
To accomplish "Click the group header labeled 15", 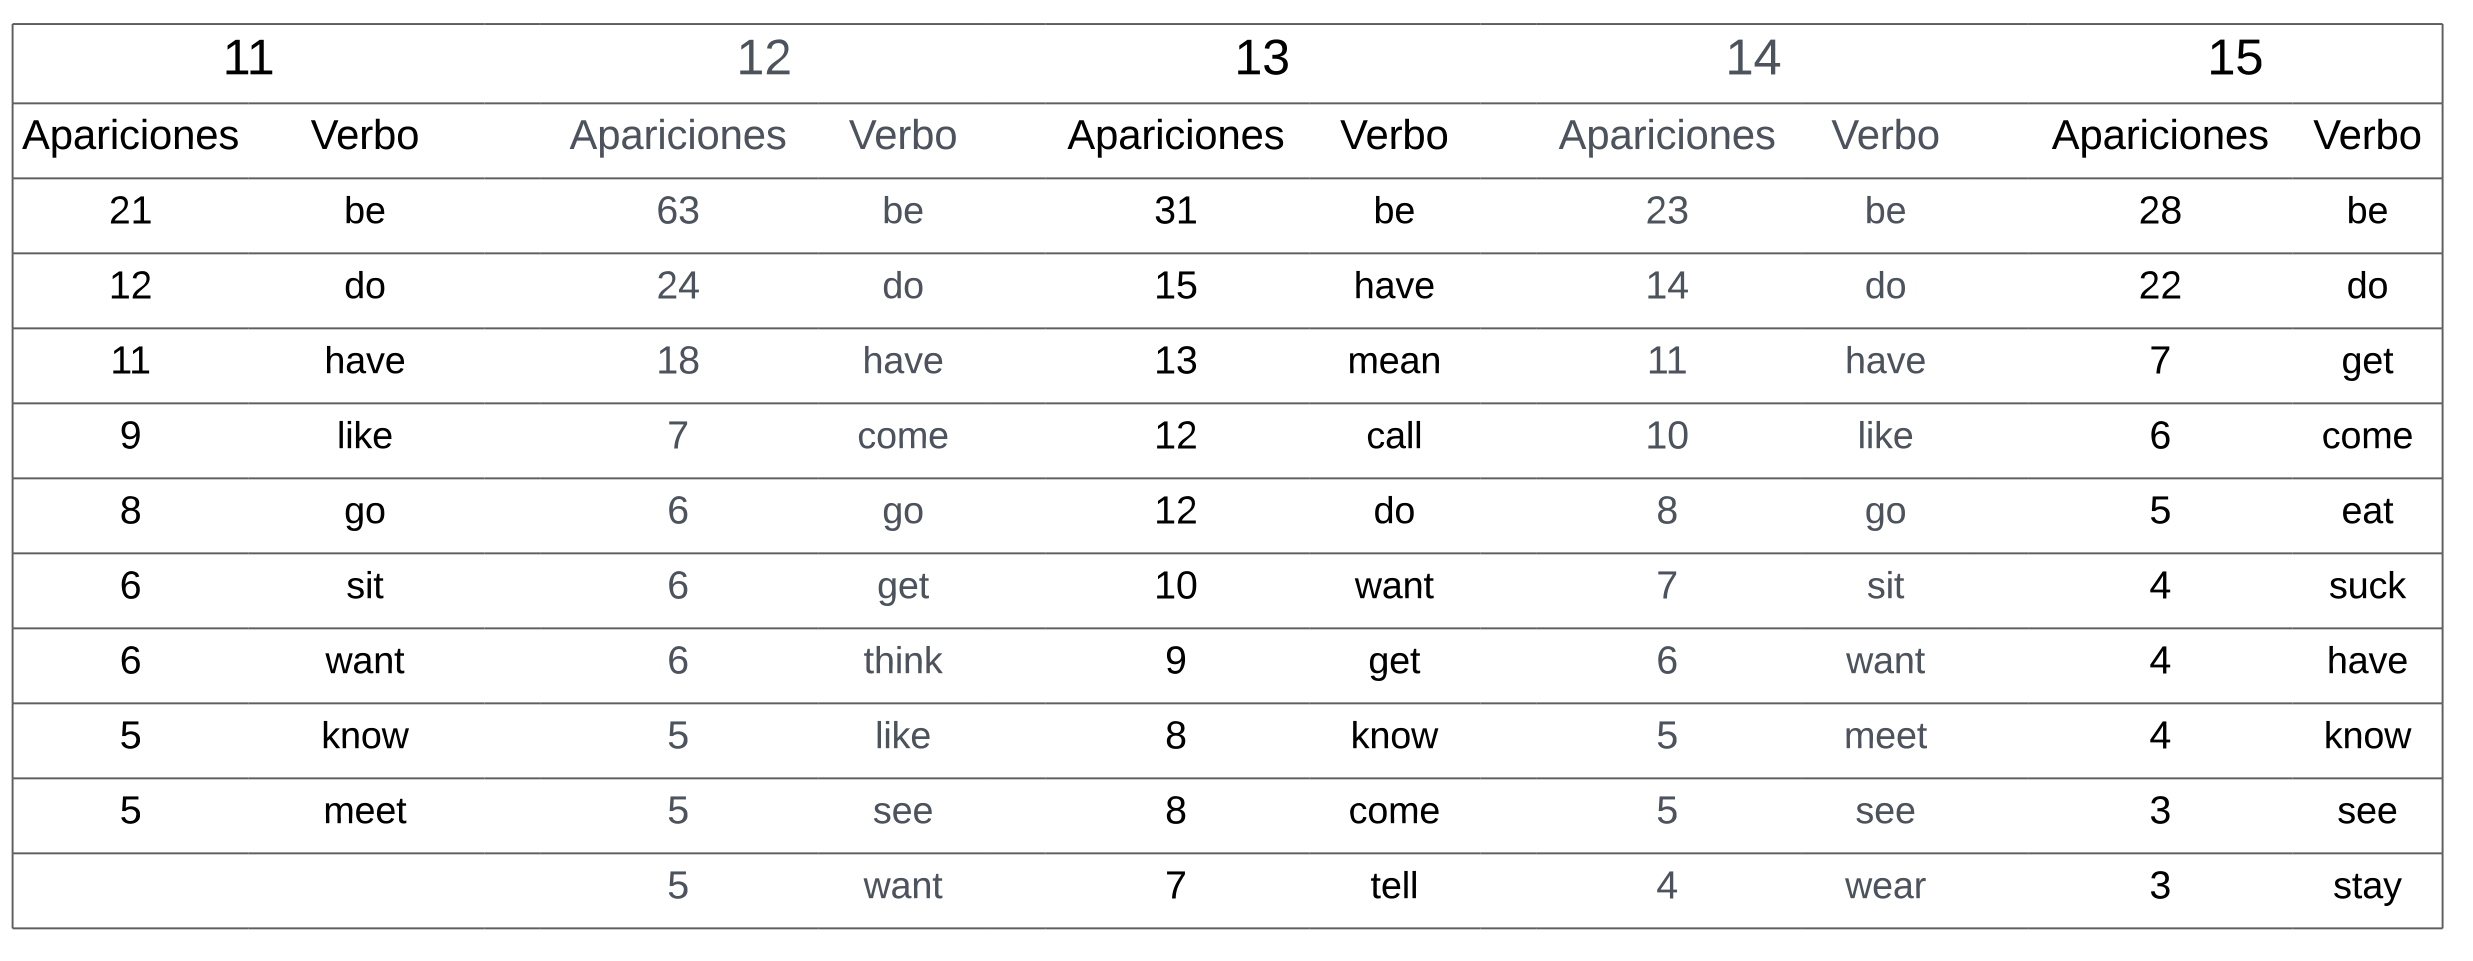I will pos(2235,59).
